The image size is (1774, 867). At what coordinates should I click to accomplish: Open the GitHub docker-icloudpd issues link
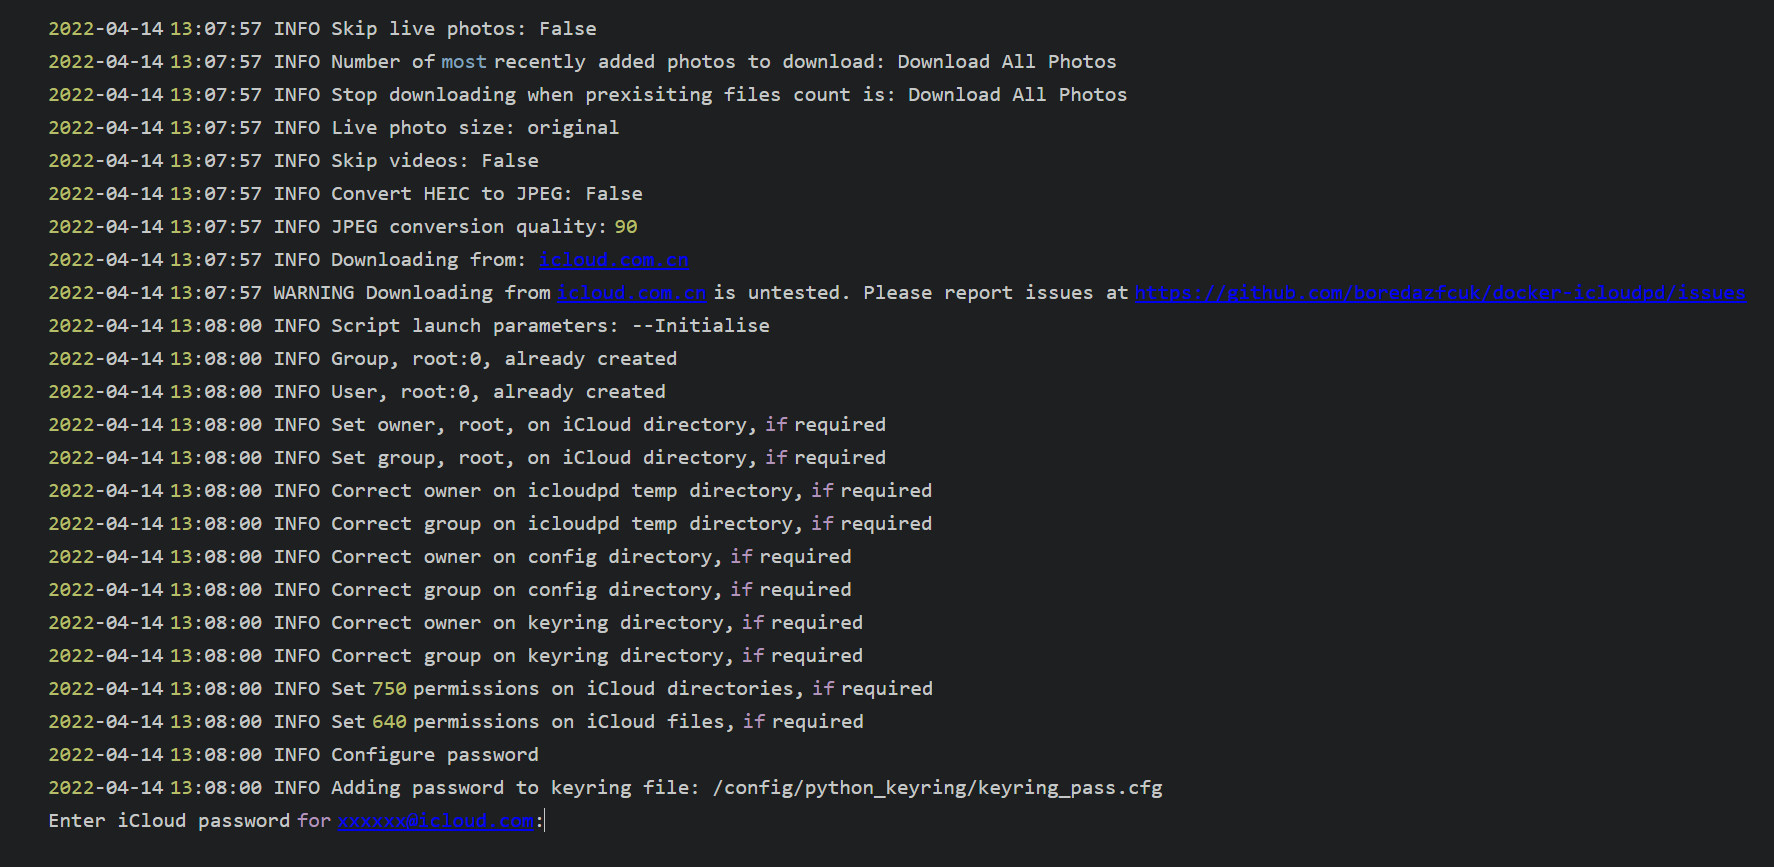(x=1440, y=293)
